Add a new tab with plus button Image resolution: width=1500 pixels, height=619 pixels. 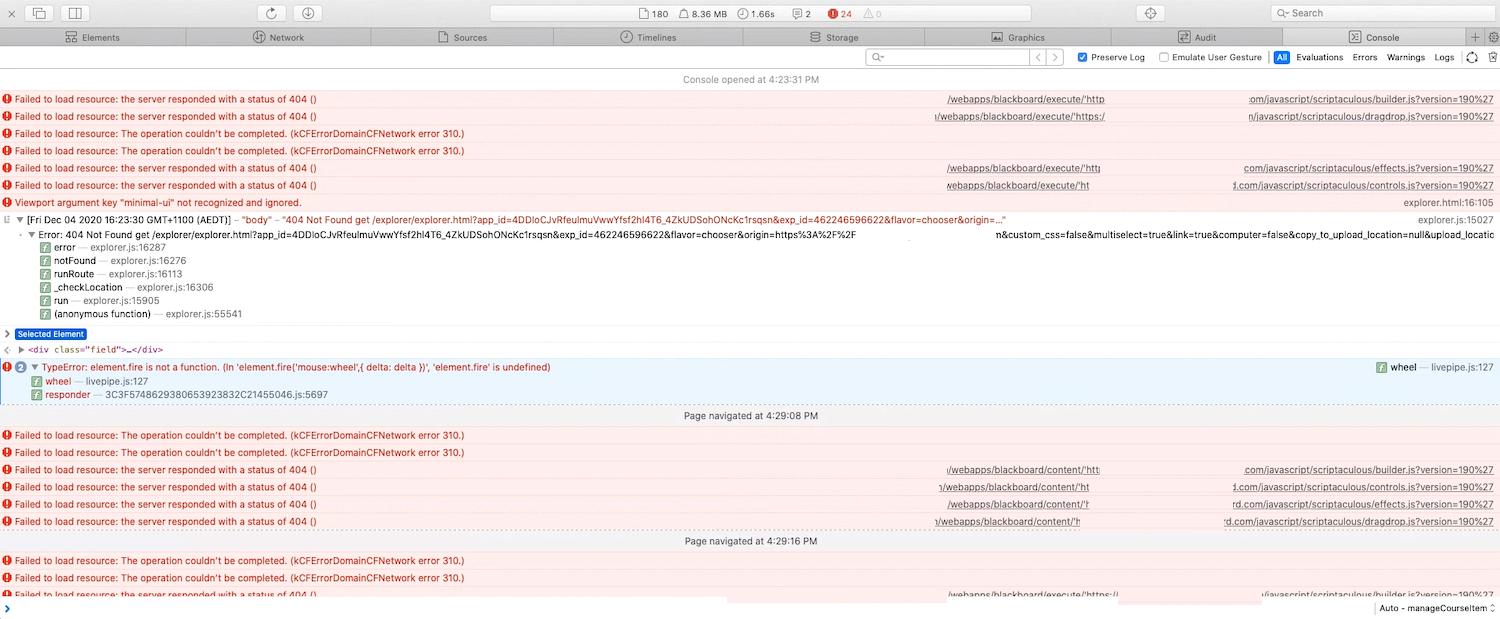point(1475,37)
